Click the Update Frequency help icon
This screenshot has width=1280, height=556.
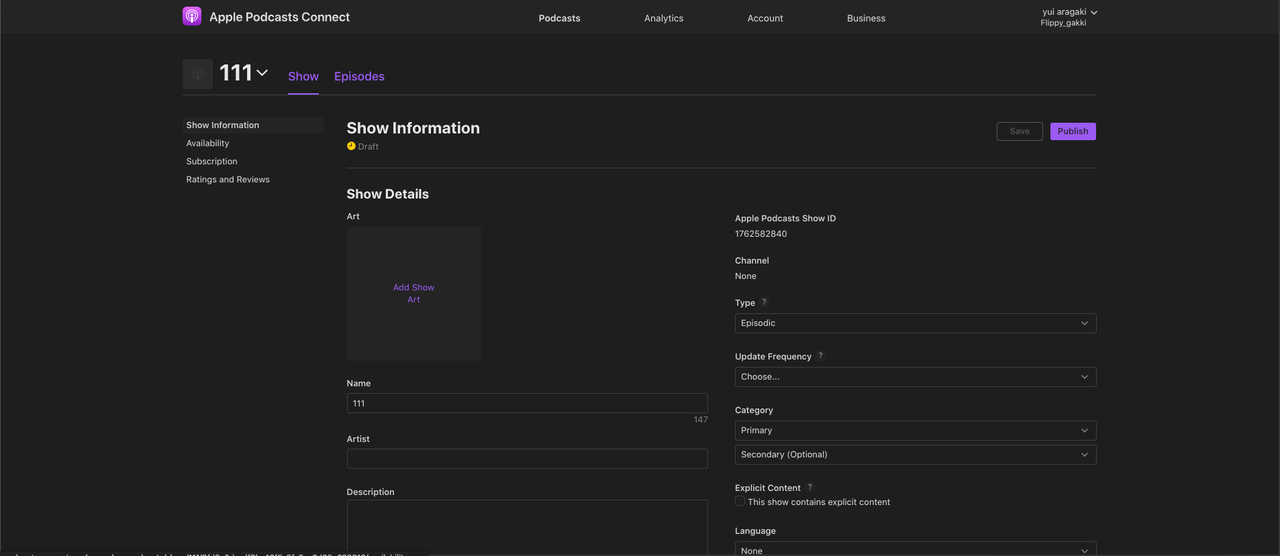click(821, 356)
